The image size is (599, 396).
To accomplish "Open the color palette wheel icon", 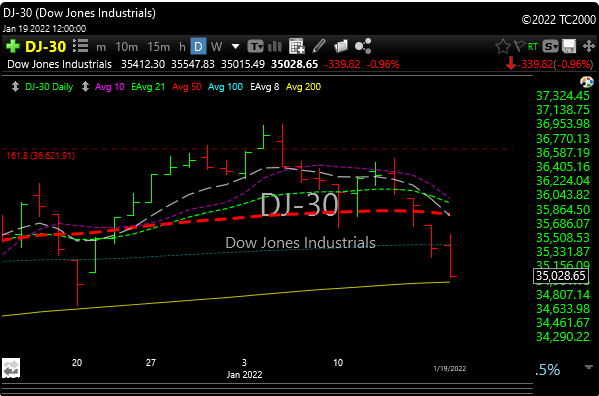I will click(x=586, y=82).
